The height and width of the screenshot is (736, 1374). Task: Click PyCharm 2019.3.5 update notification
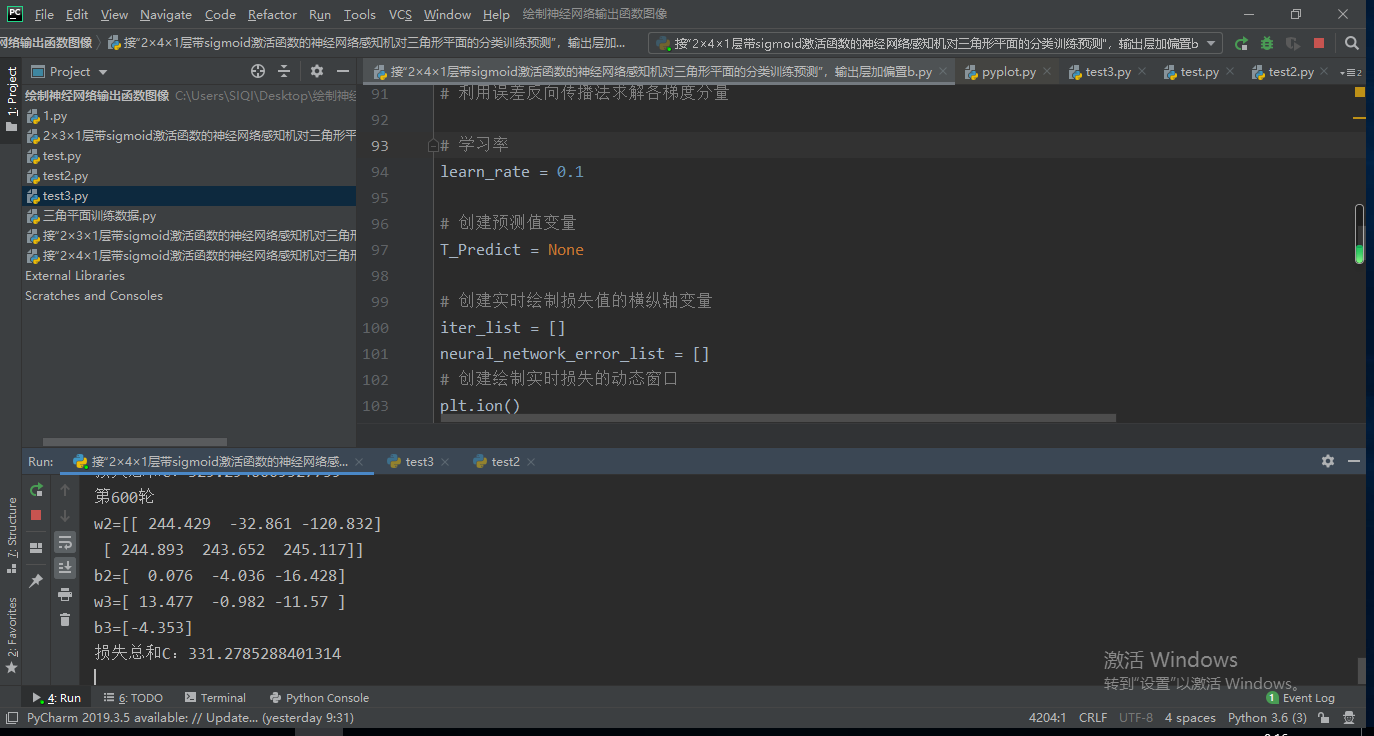click(x=190, y=718)
